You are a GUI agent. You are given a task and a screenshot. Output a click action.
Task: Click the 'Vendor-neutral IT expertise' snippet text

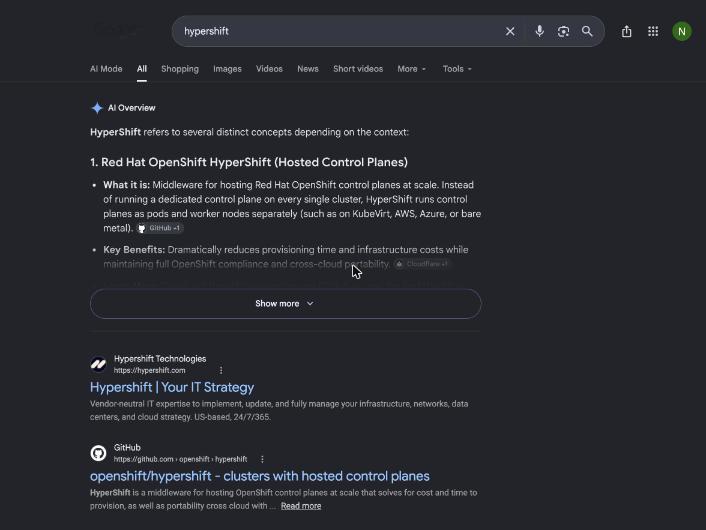279,410
